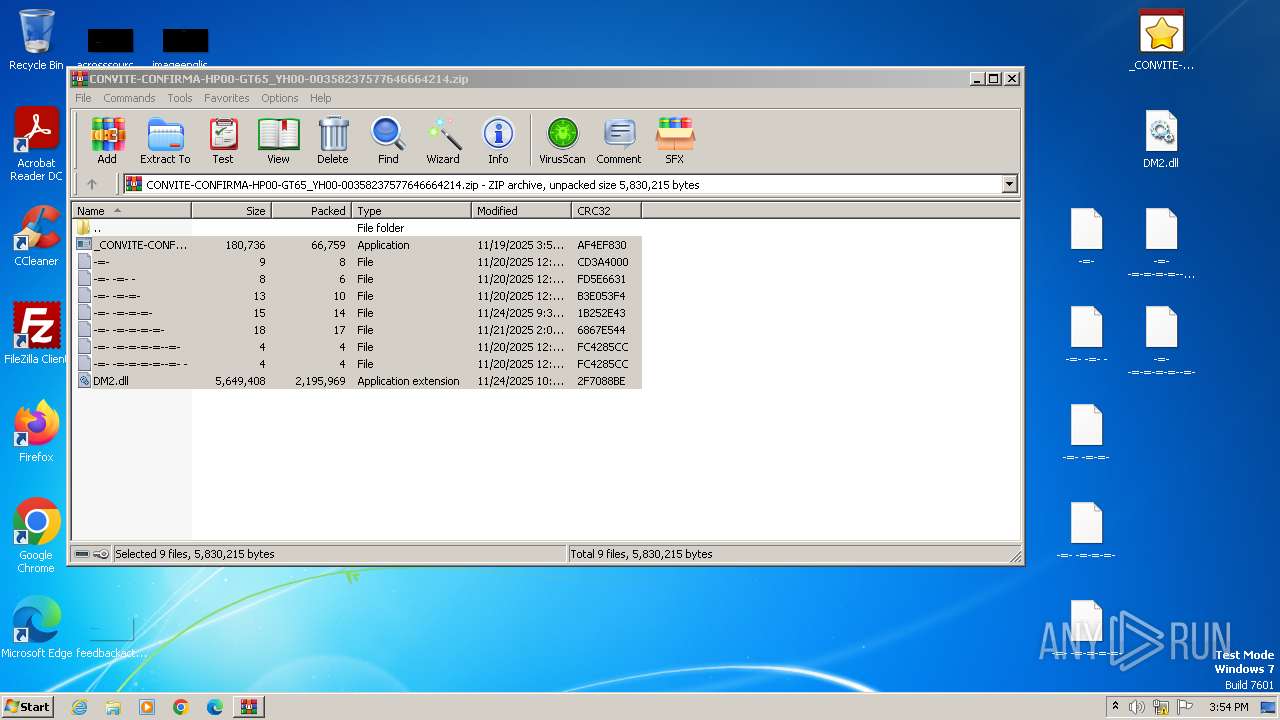Open the archive Info icon

point(498,140)
